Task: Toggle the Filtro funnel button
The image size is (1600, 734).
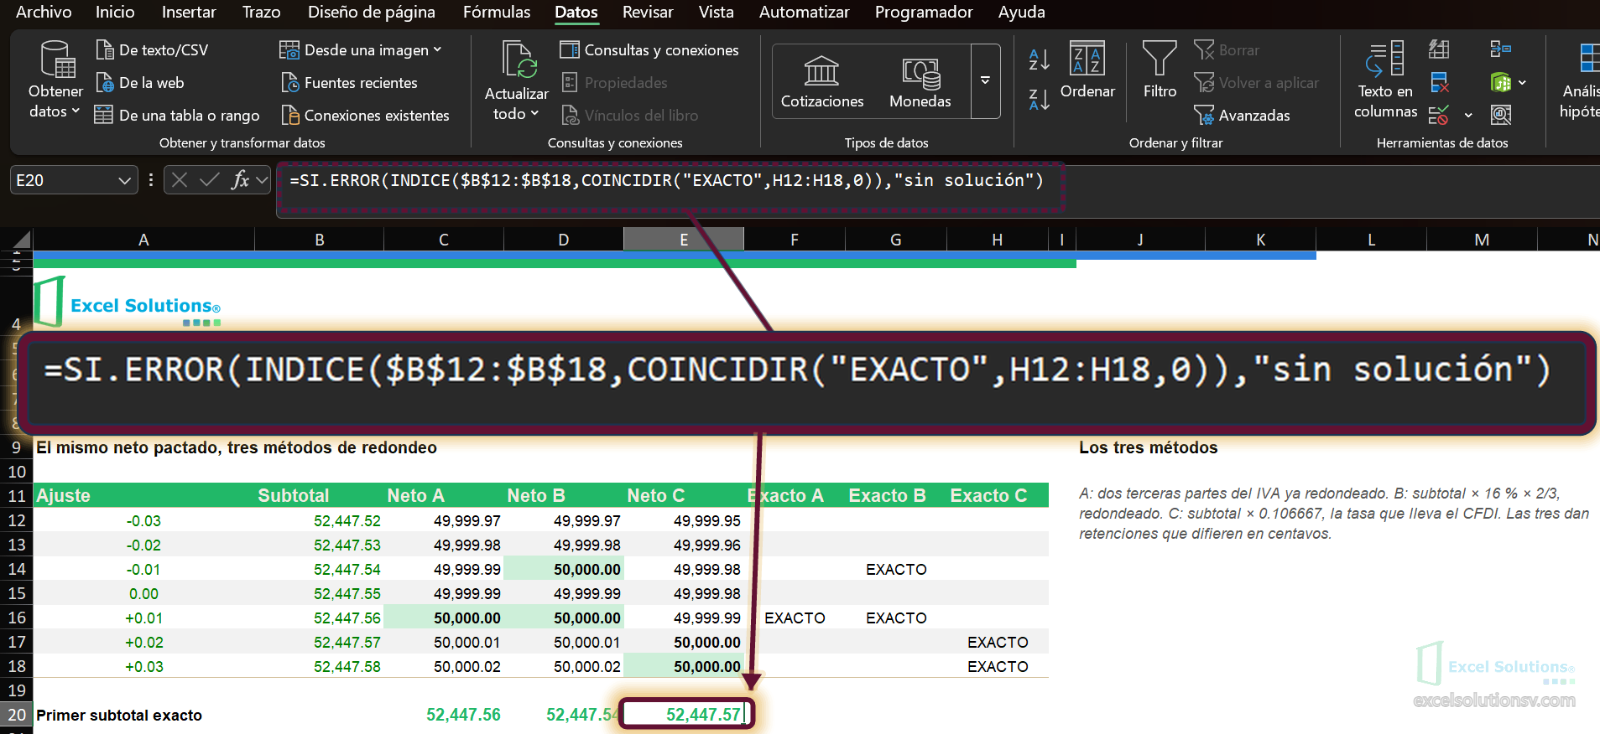Action: pos(1160,70)
